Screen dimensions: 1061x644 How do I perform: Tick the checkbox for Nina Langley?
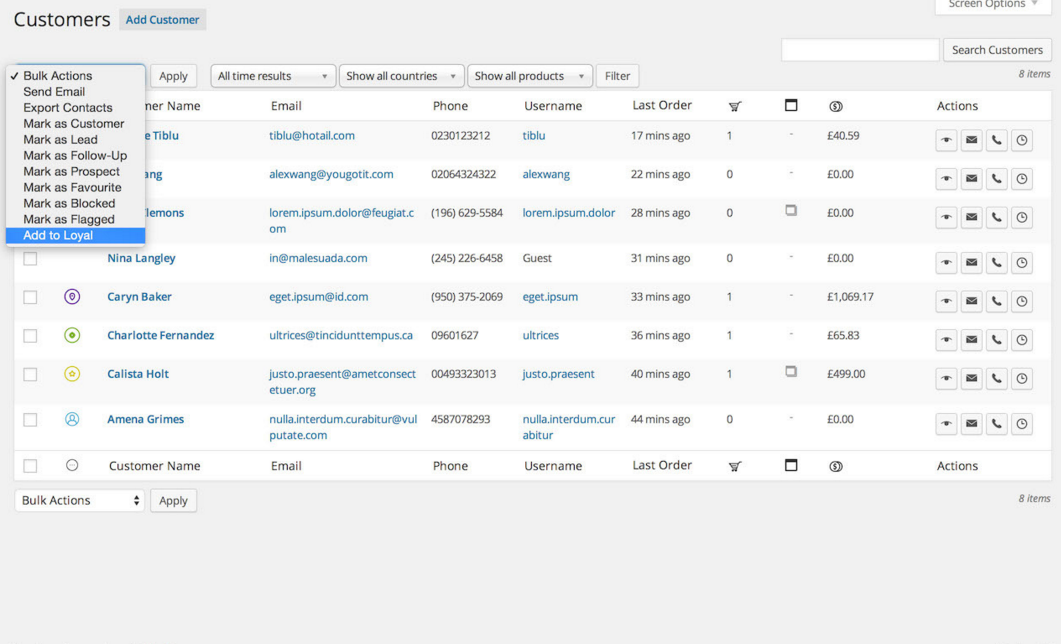(30, 259)
